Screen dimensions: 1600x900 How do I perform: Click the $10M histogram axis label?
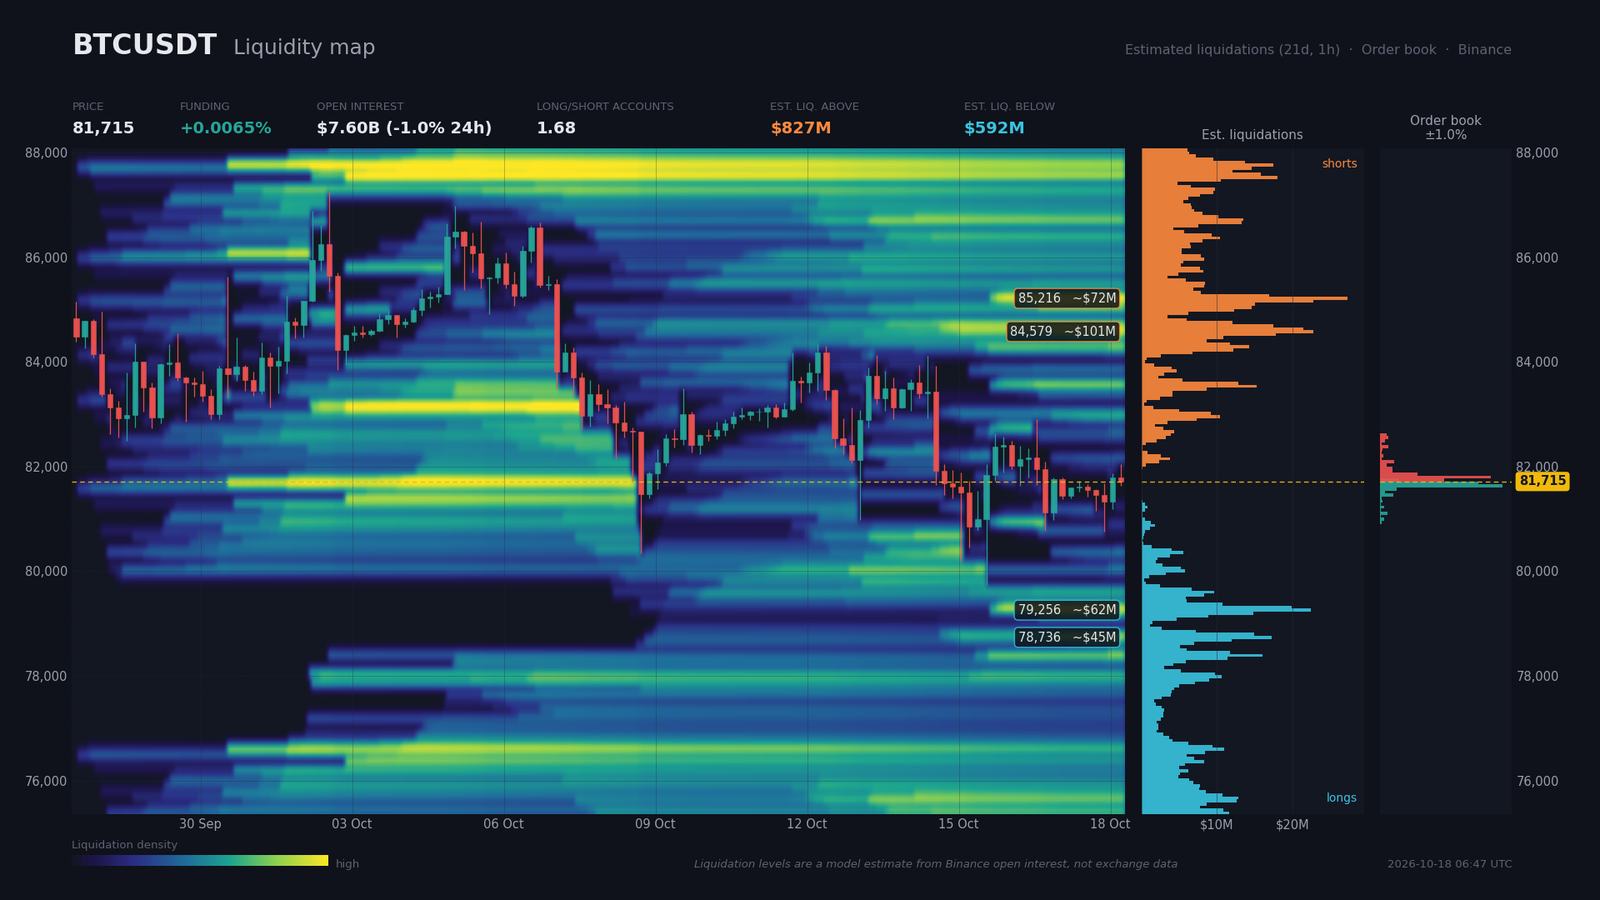click(1216, 825)
